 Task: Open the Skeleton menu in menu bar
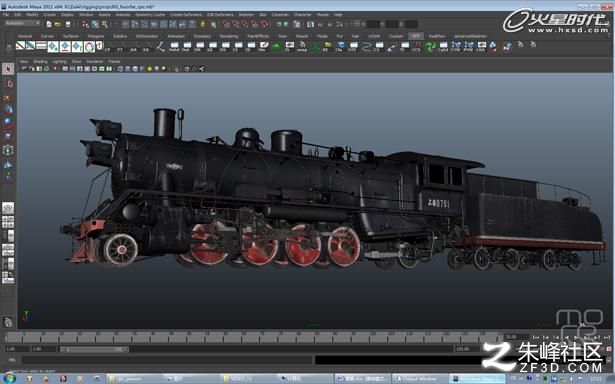coord(246,15)
